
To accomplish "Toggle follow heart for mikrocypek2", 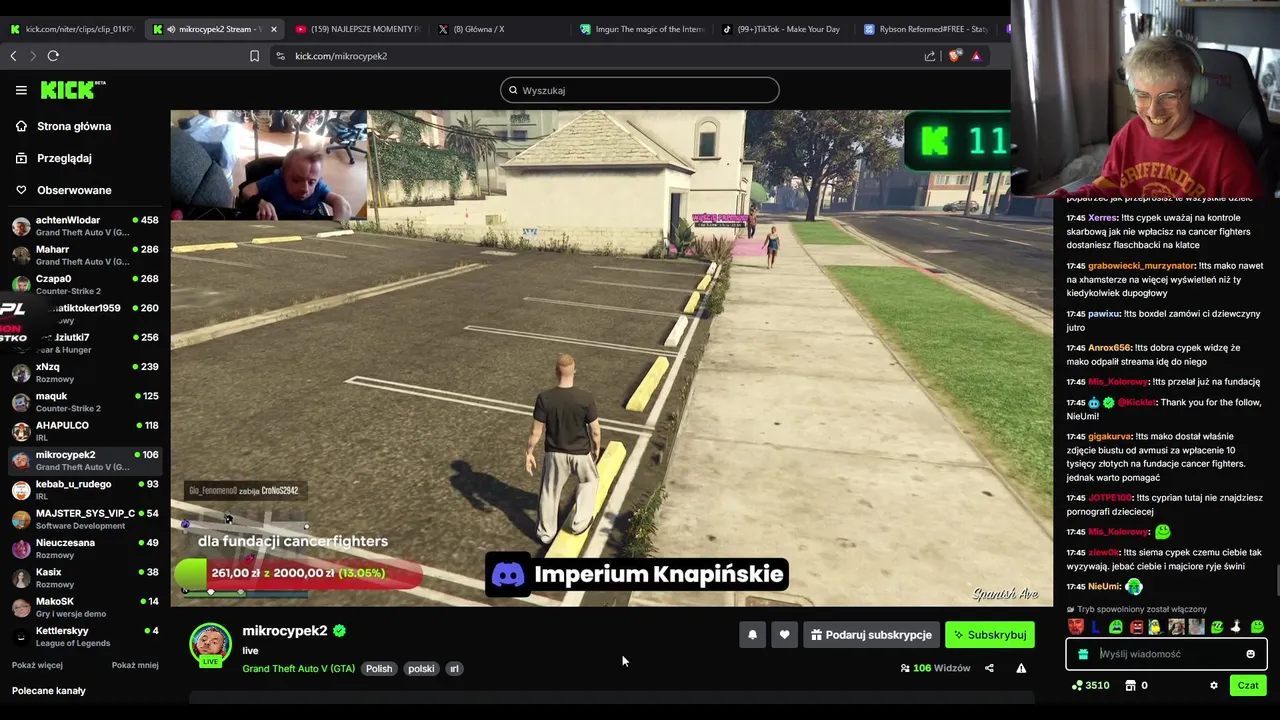I will [x=784, y=635].
